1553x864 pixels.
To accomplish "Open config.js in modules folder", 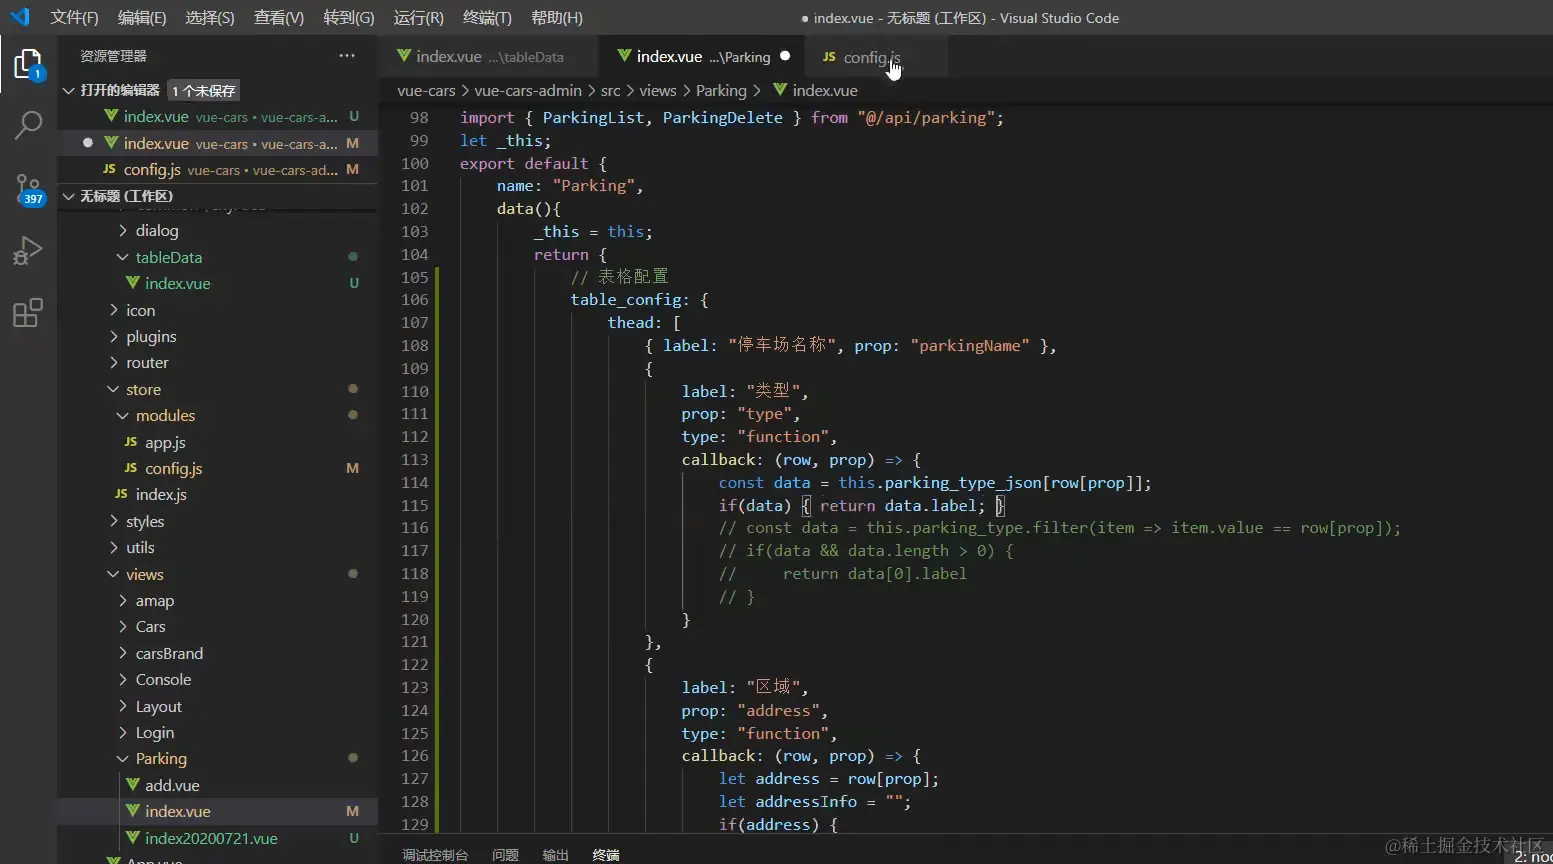I will [x=218, y=468].
